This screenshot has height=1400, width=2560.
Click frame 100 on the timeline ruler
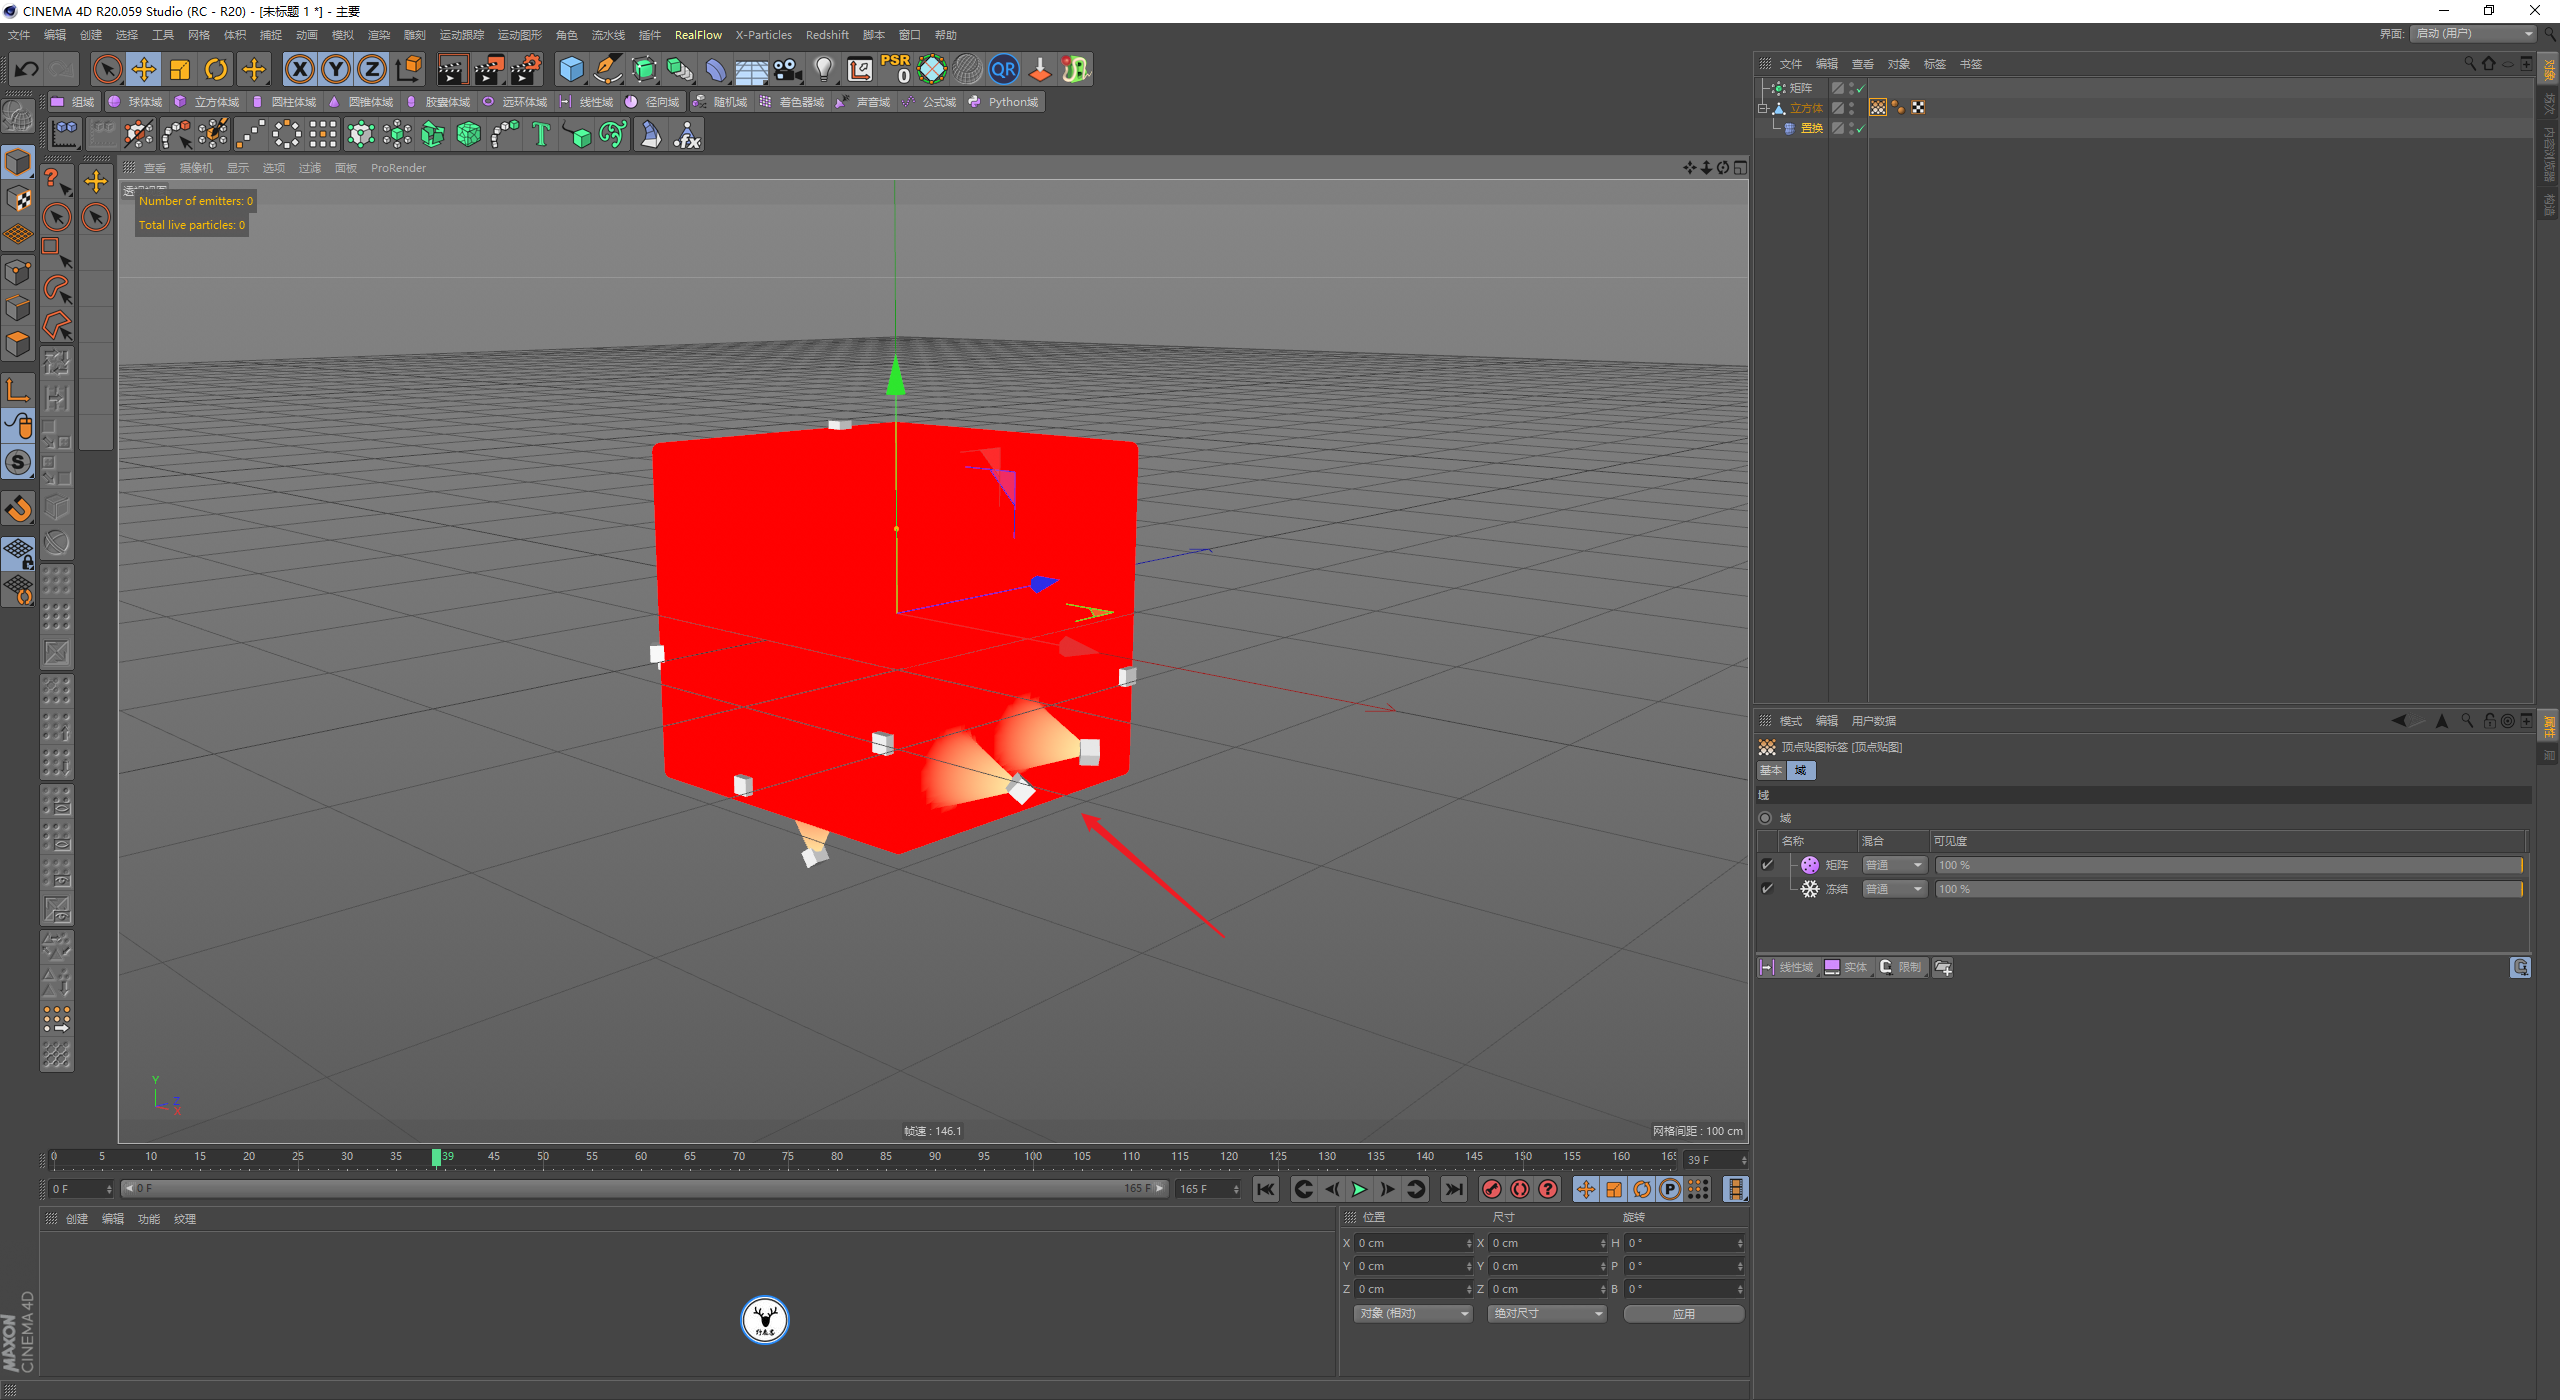point(1033,1157)
